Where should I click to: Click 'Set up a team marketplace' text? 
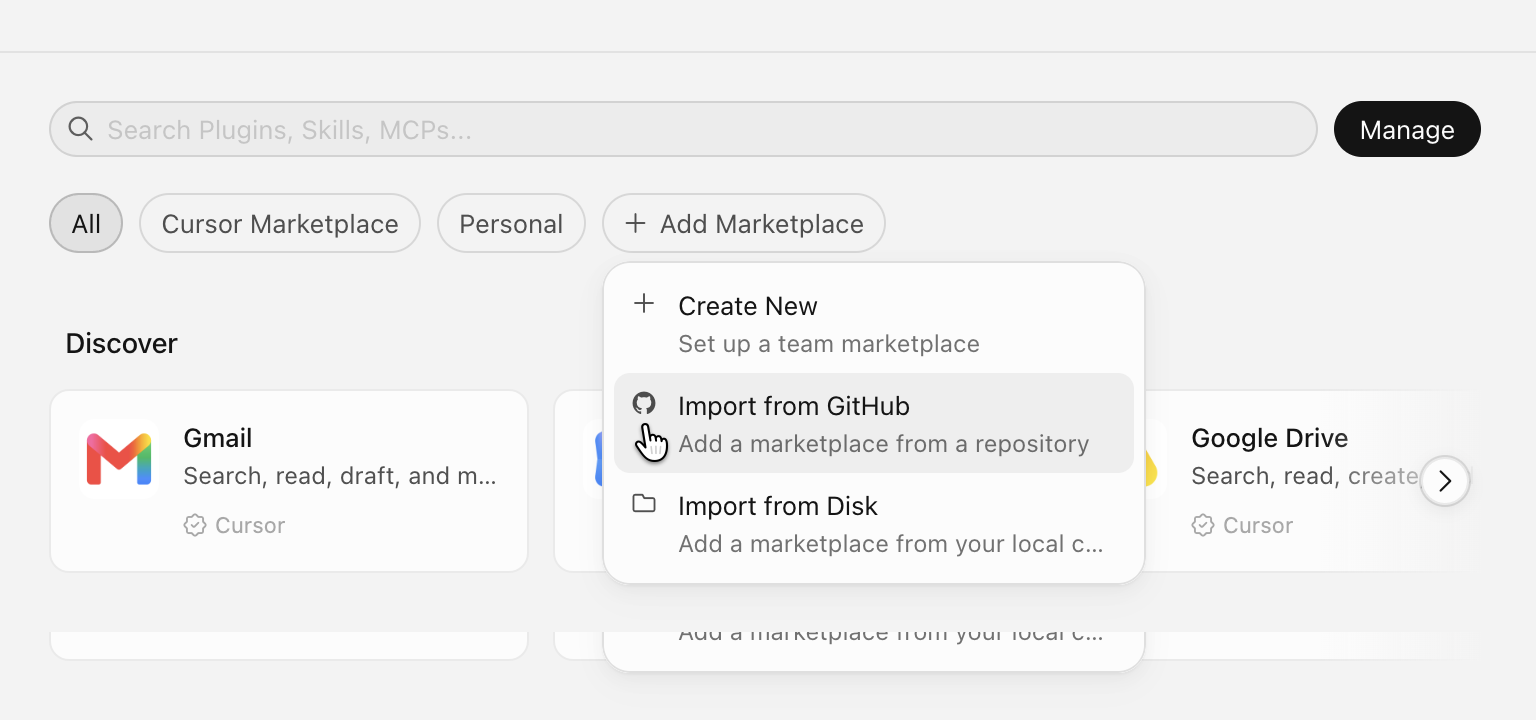coord(829,344)
